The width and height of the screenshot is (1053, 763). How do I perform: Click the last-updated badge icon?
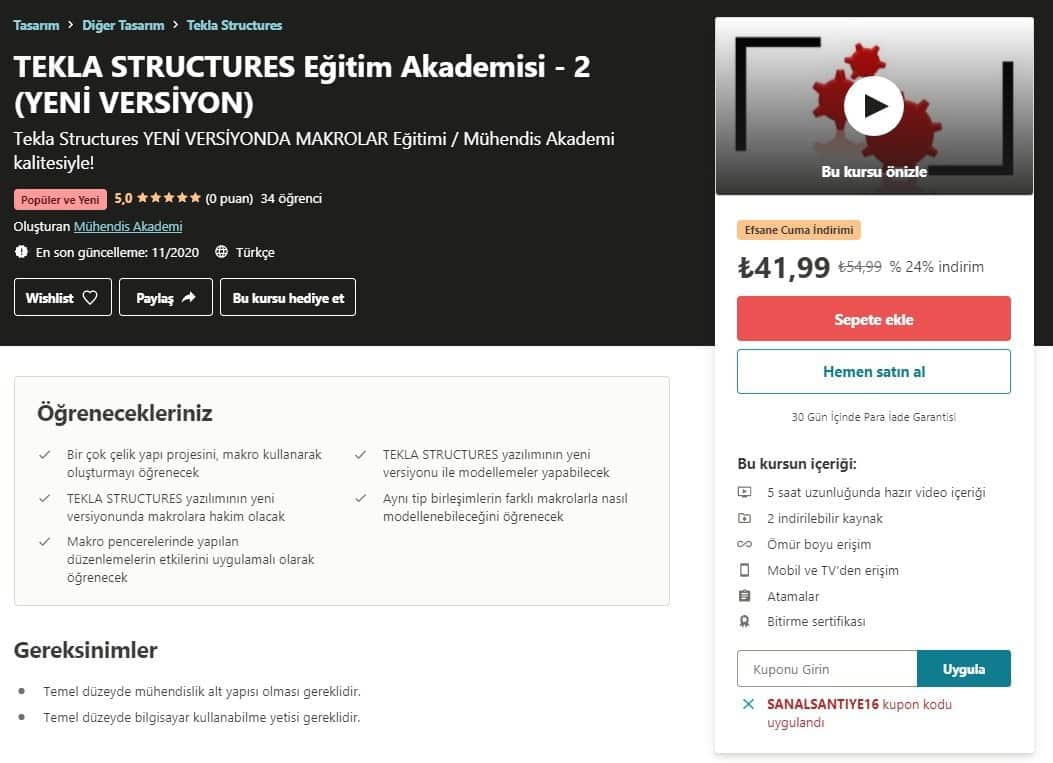tap(22, 252)
